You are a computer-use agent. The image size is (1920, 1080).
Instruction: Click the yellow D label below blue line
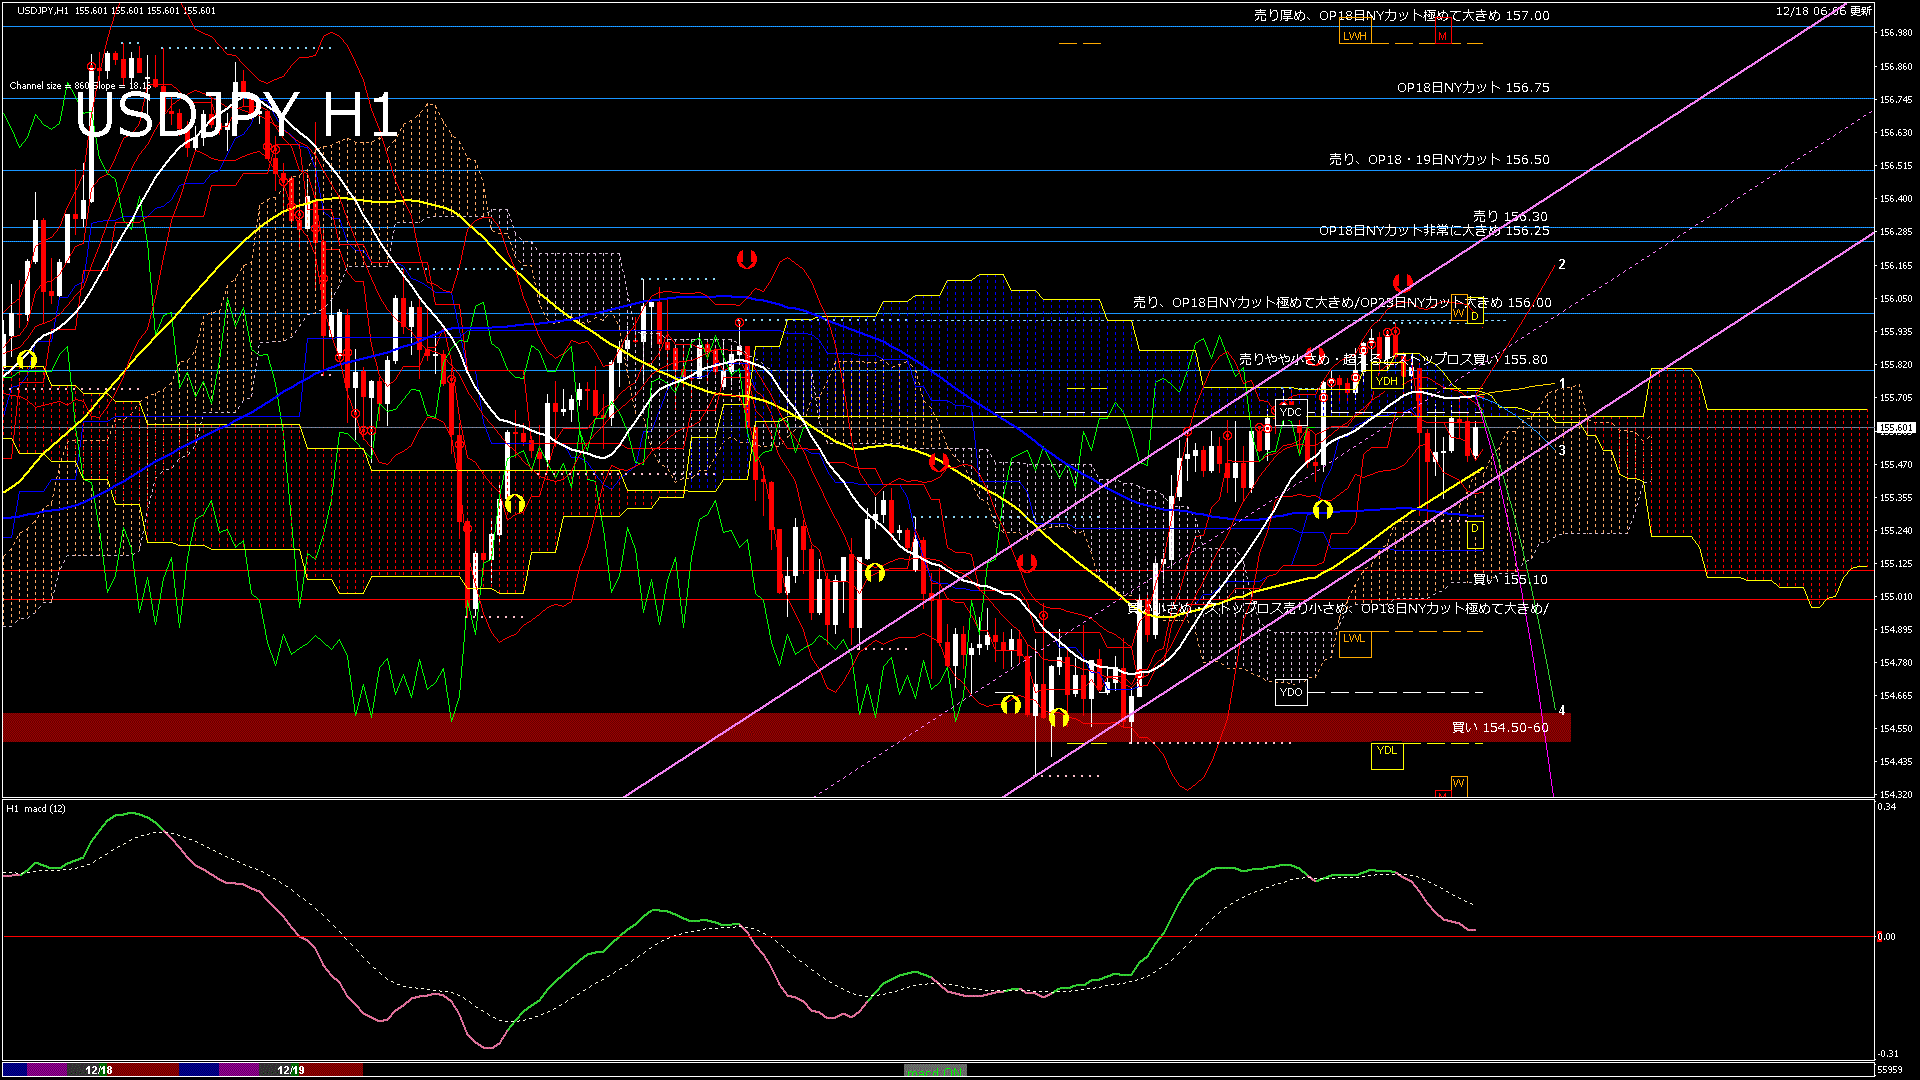click(1474, 528)
